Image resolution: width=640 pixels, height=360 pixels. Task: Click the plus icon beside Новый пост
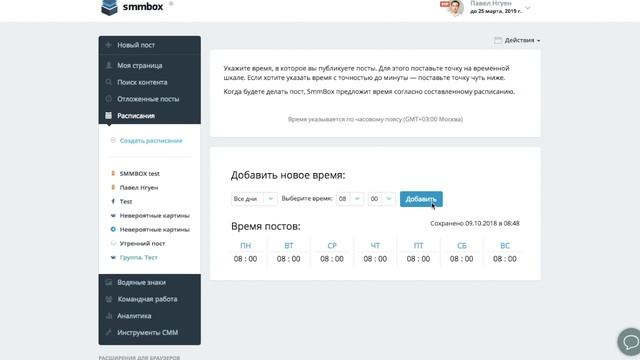pyautogui.click(x=109, y=45)
